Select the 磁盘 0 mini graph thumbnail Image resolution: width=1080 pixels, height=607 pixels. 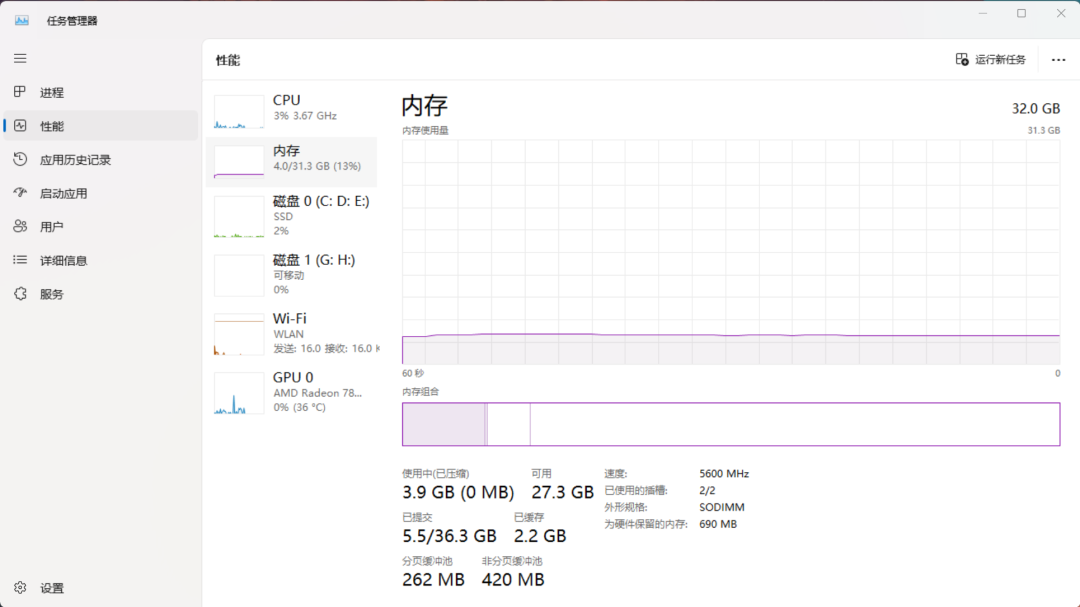[x=239, y=217]
